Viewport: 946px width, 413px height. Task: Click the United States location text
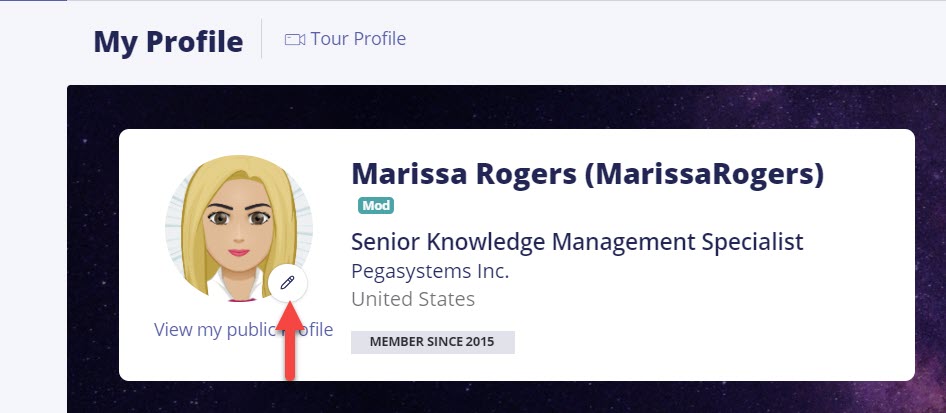pos(413,299)
